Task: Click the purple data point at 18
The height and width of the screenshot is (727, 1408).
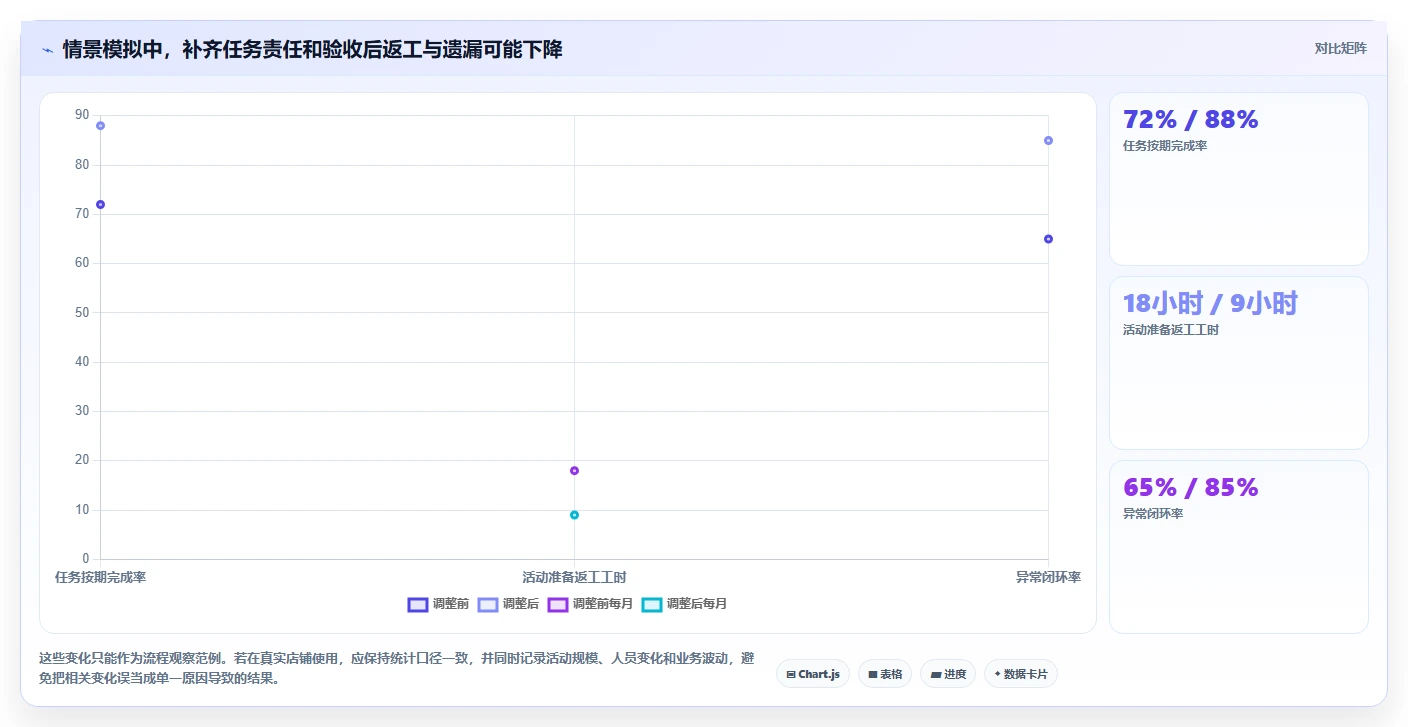Action: click(574, 470)
